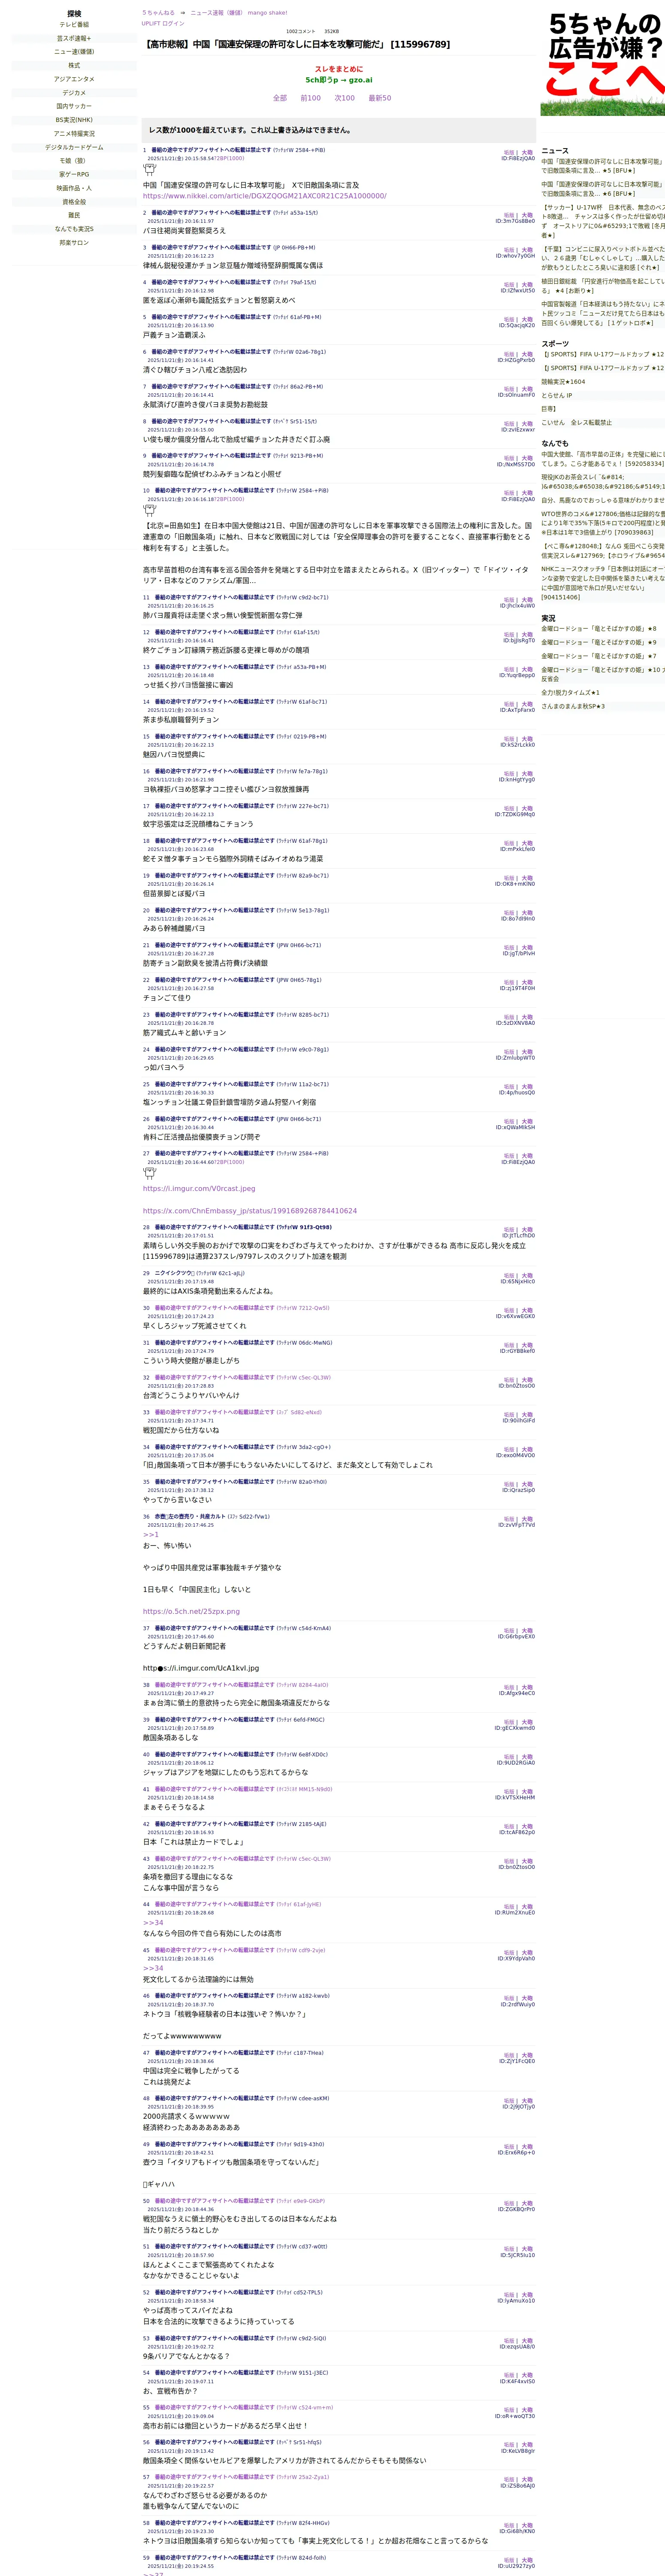Open the 5ちゃんねる breadcrumb link
The height and width of the screenshot is (2576, 665).
pos(158,13)
